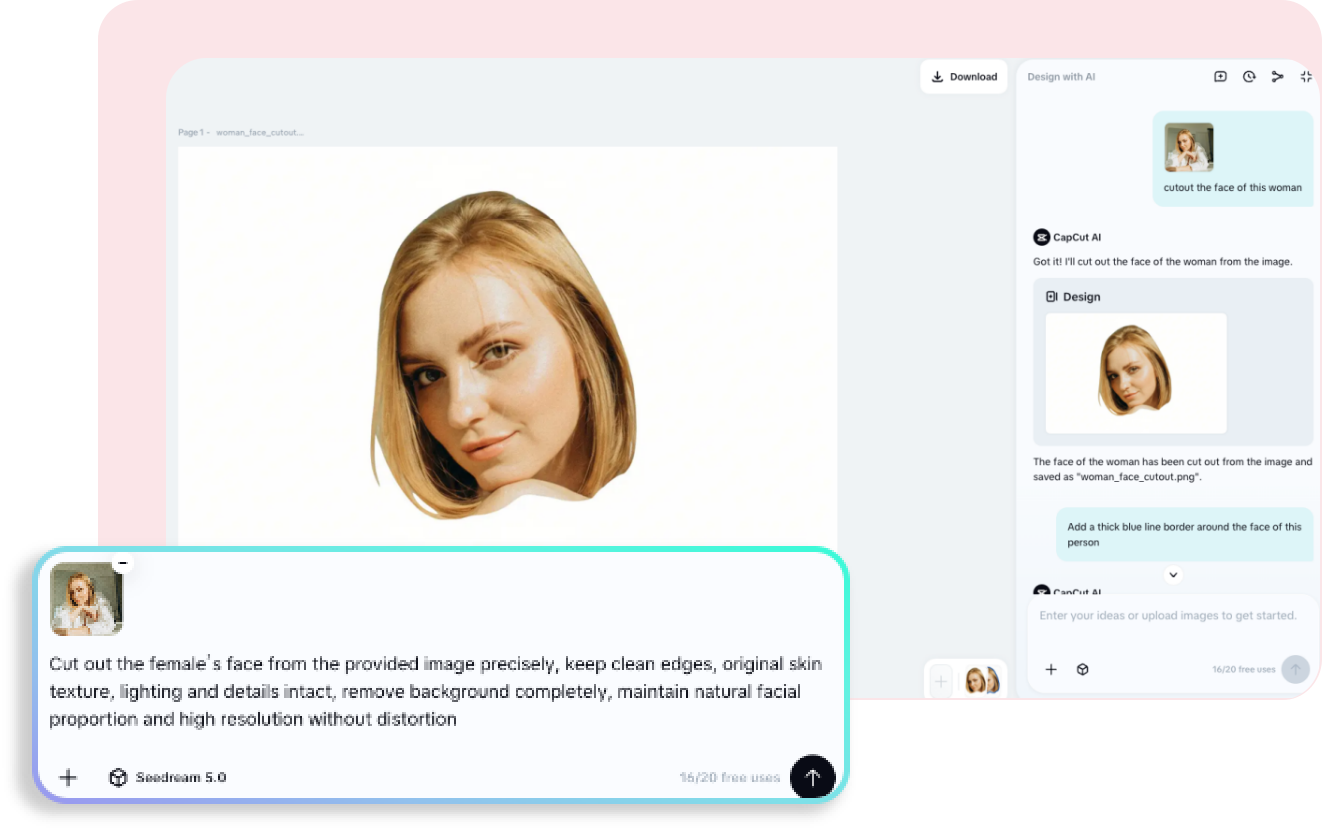Jump to latest messages with the down chevron
Viewport: 1322px width, 832px height.
pos(1174,575)
